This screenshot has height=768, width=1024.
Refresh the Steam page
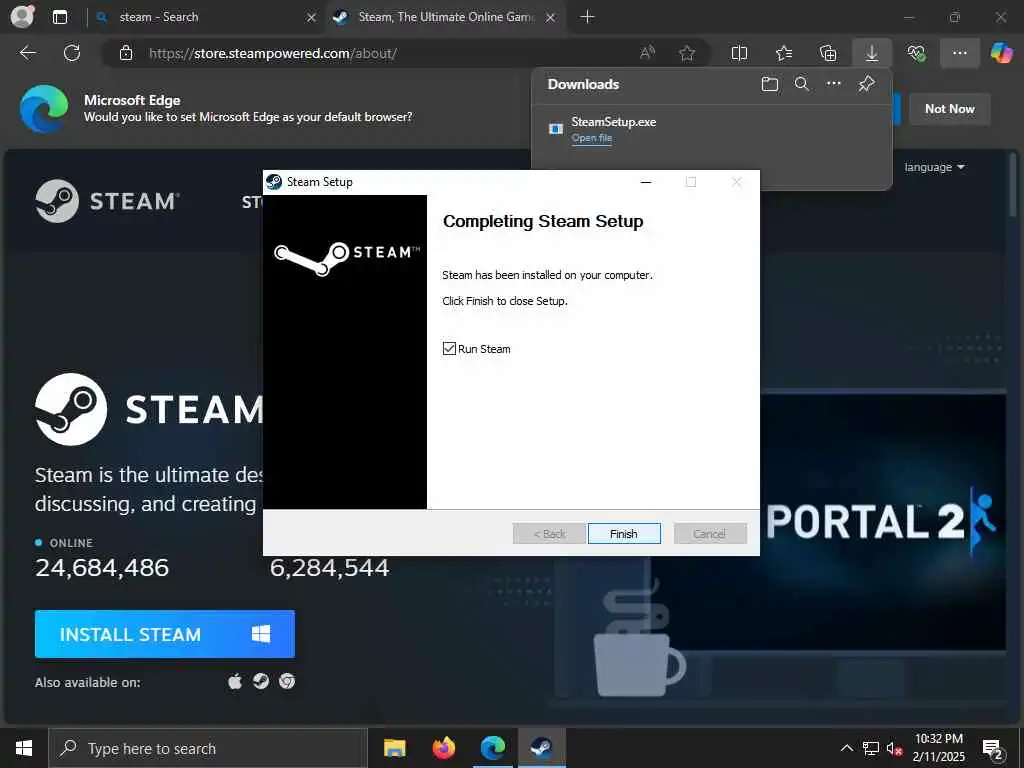point(72,53)
